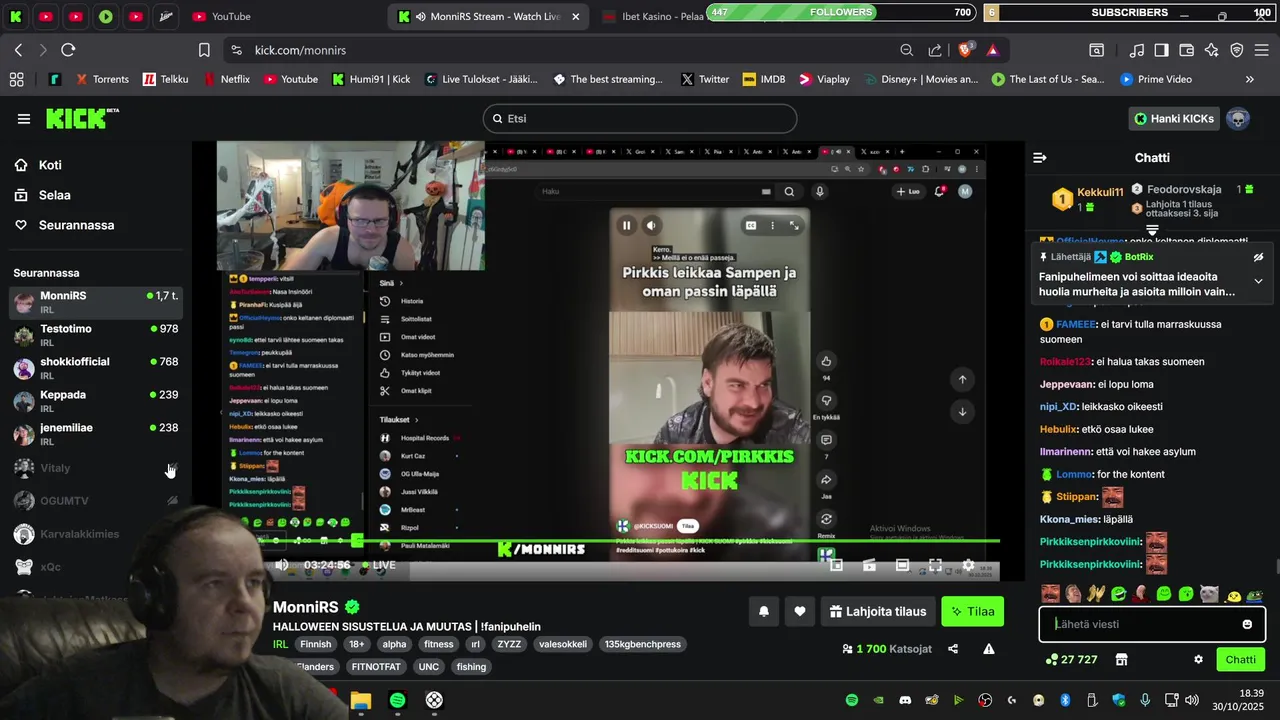The width and height of the screenshot is (1280, 720).
Task: Select the Keppada channel in the sidebar
Action: coord(95,401)
